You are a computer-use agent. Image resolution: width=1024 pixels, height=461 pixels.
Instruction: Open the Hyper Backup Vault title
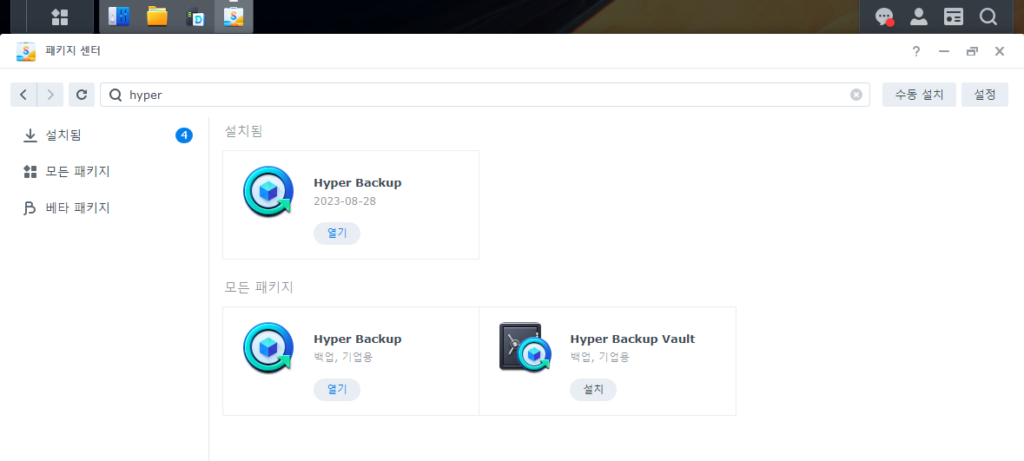(632, 339)
